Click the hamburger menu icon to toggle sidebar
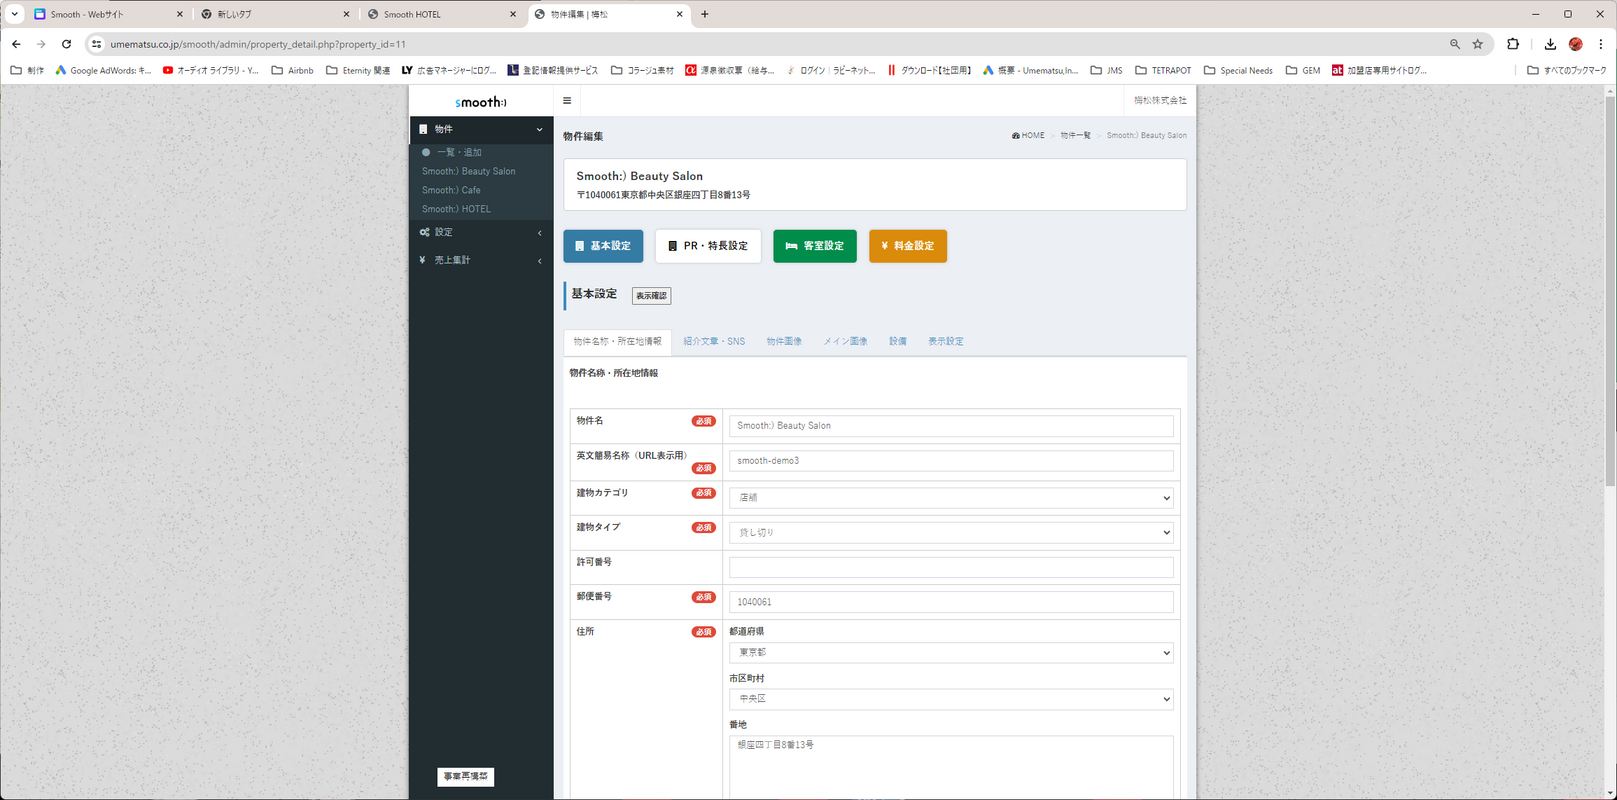The height and width of the screenshot is (800, 1617). point(567,101)
